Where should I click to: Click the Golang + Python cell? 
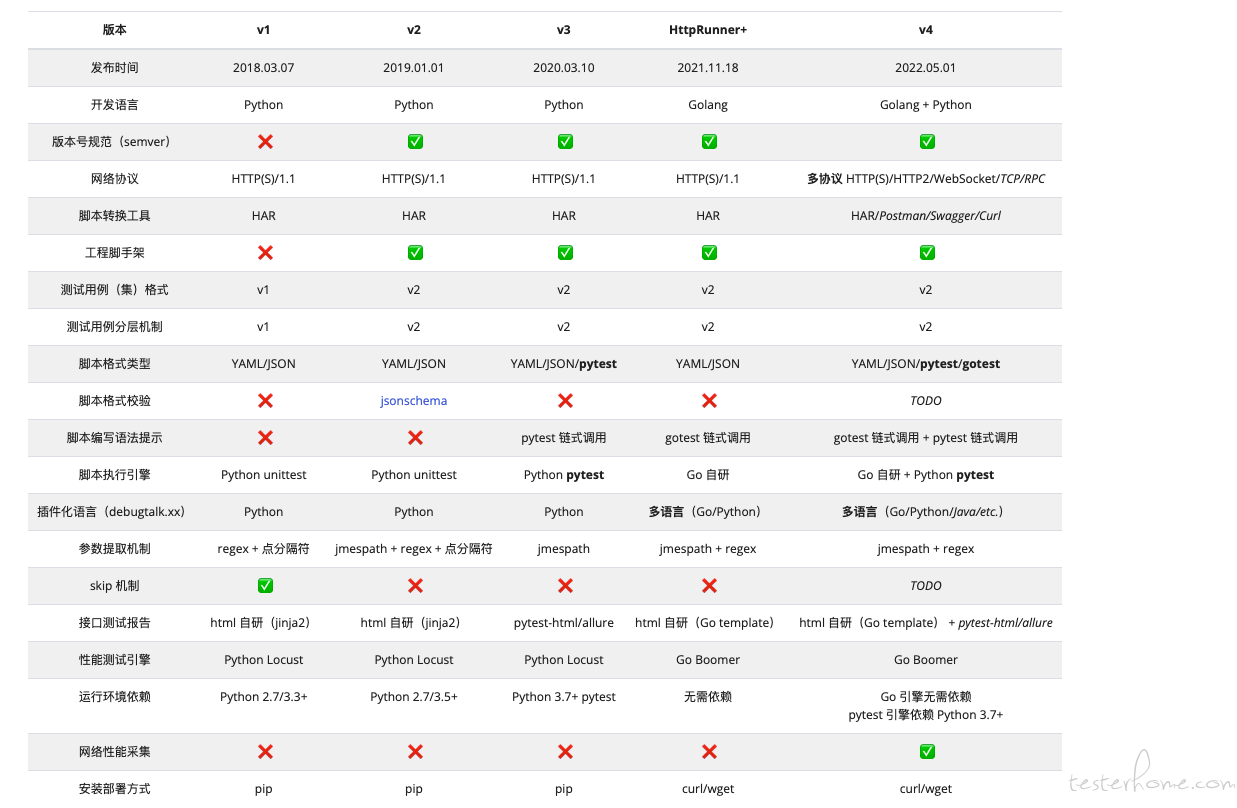(x=926, y=105)
